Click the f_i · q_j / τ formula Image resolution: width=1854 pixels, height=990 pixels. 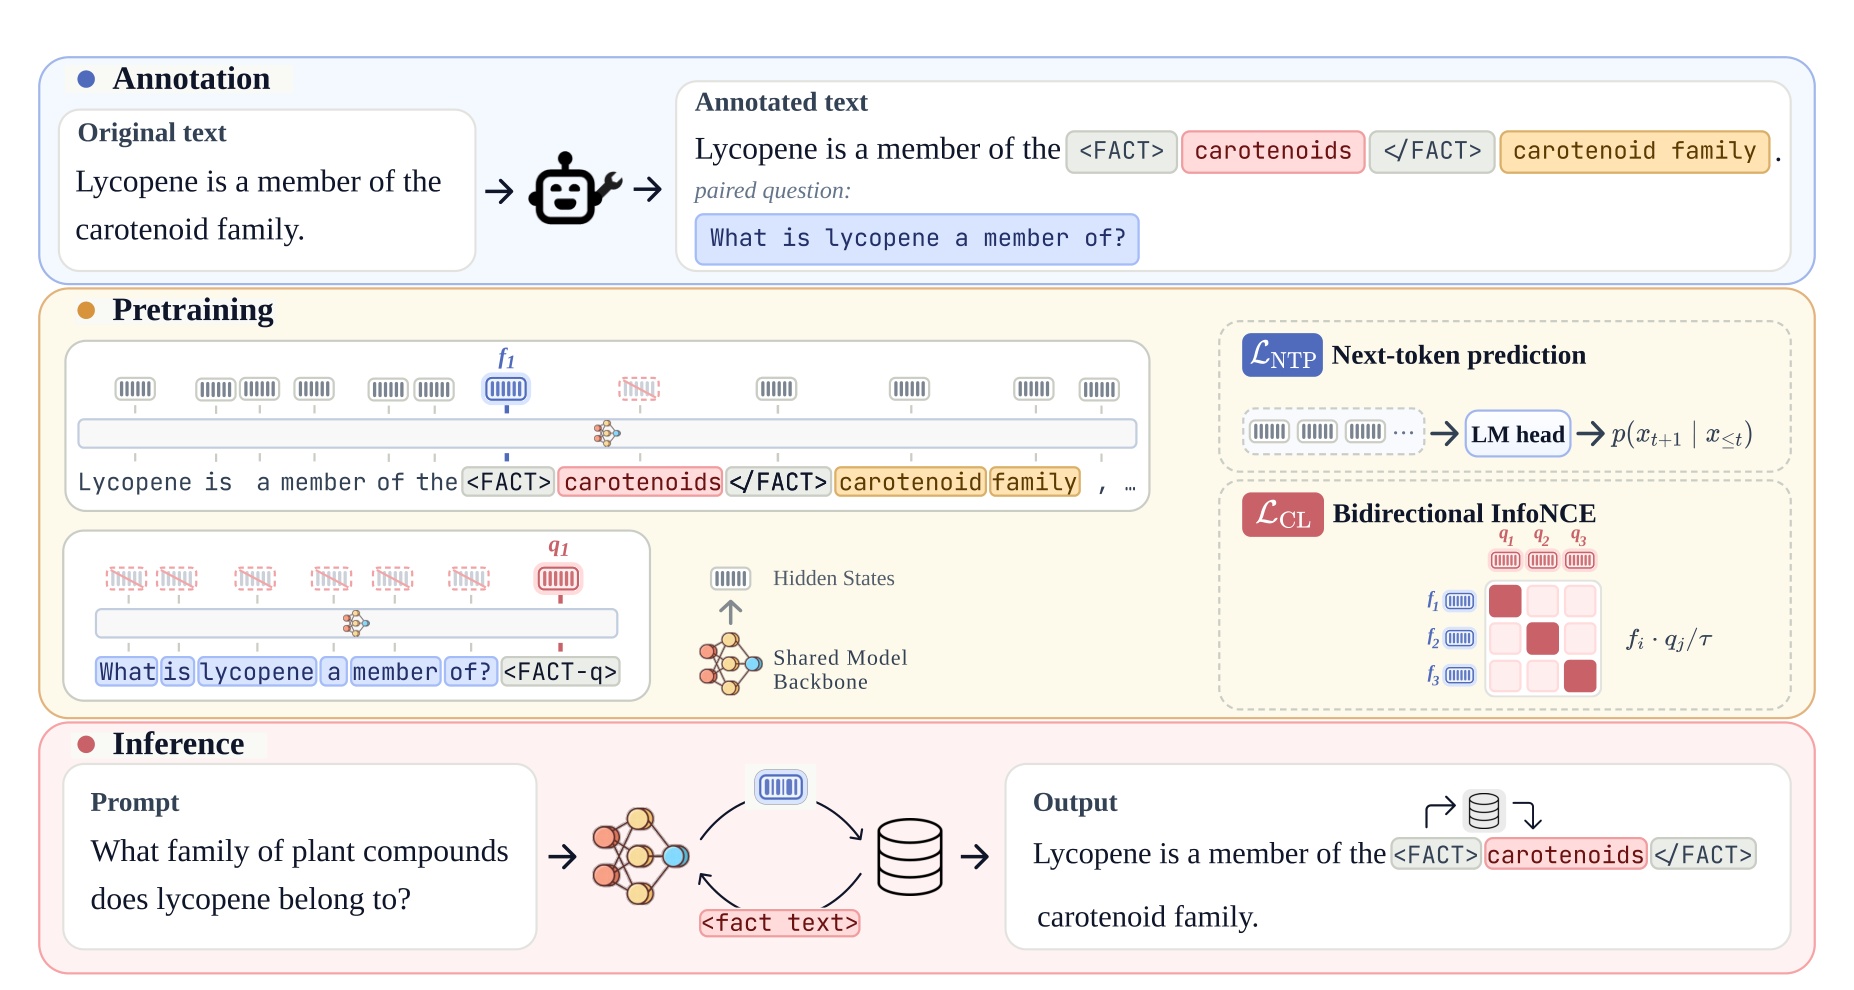pos(1669,640)
